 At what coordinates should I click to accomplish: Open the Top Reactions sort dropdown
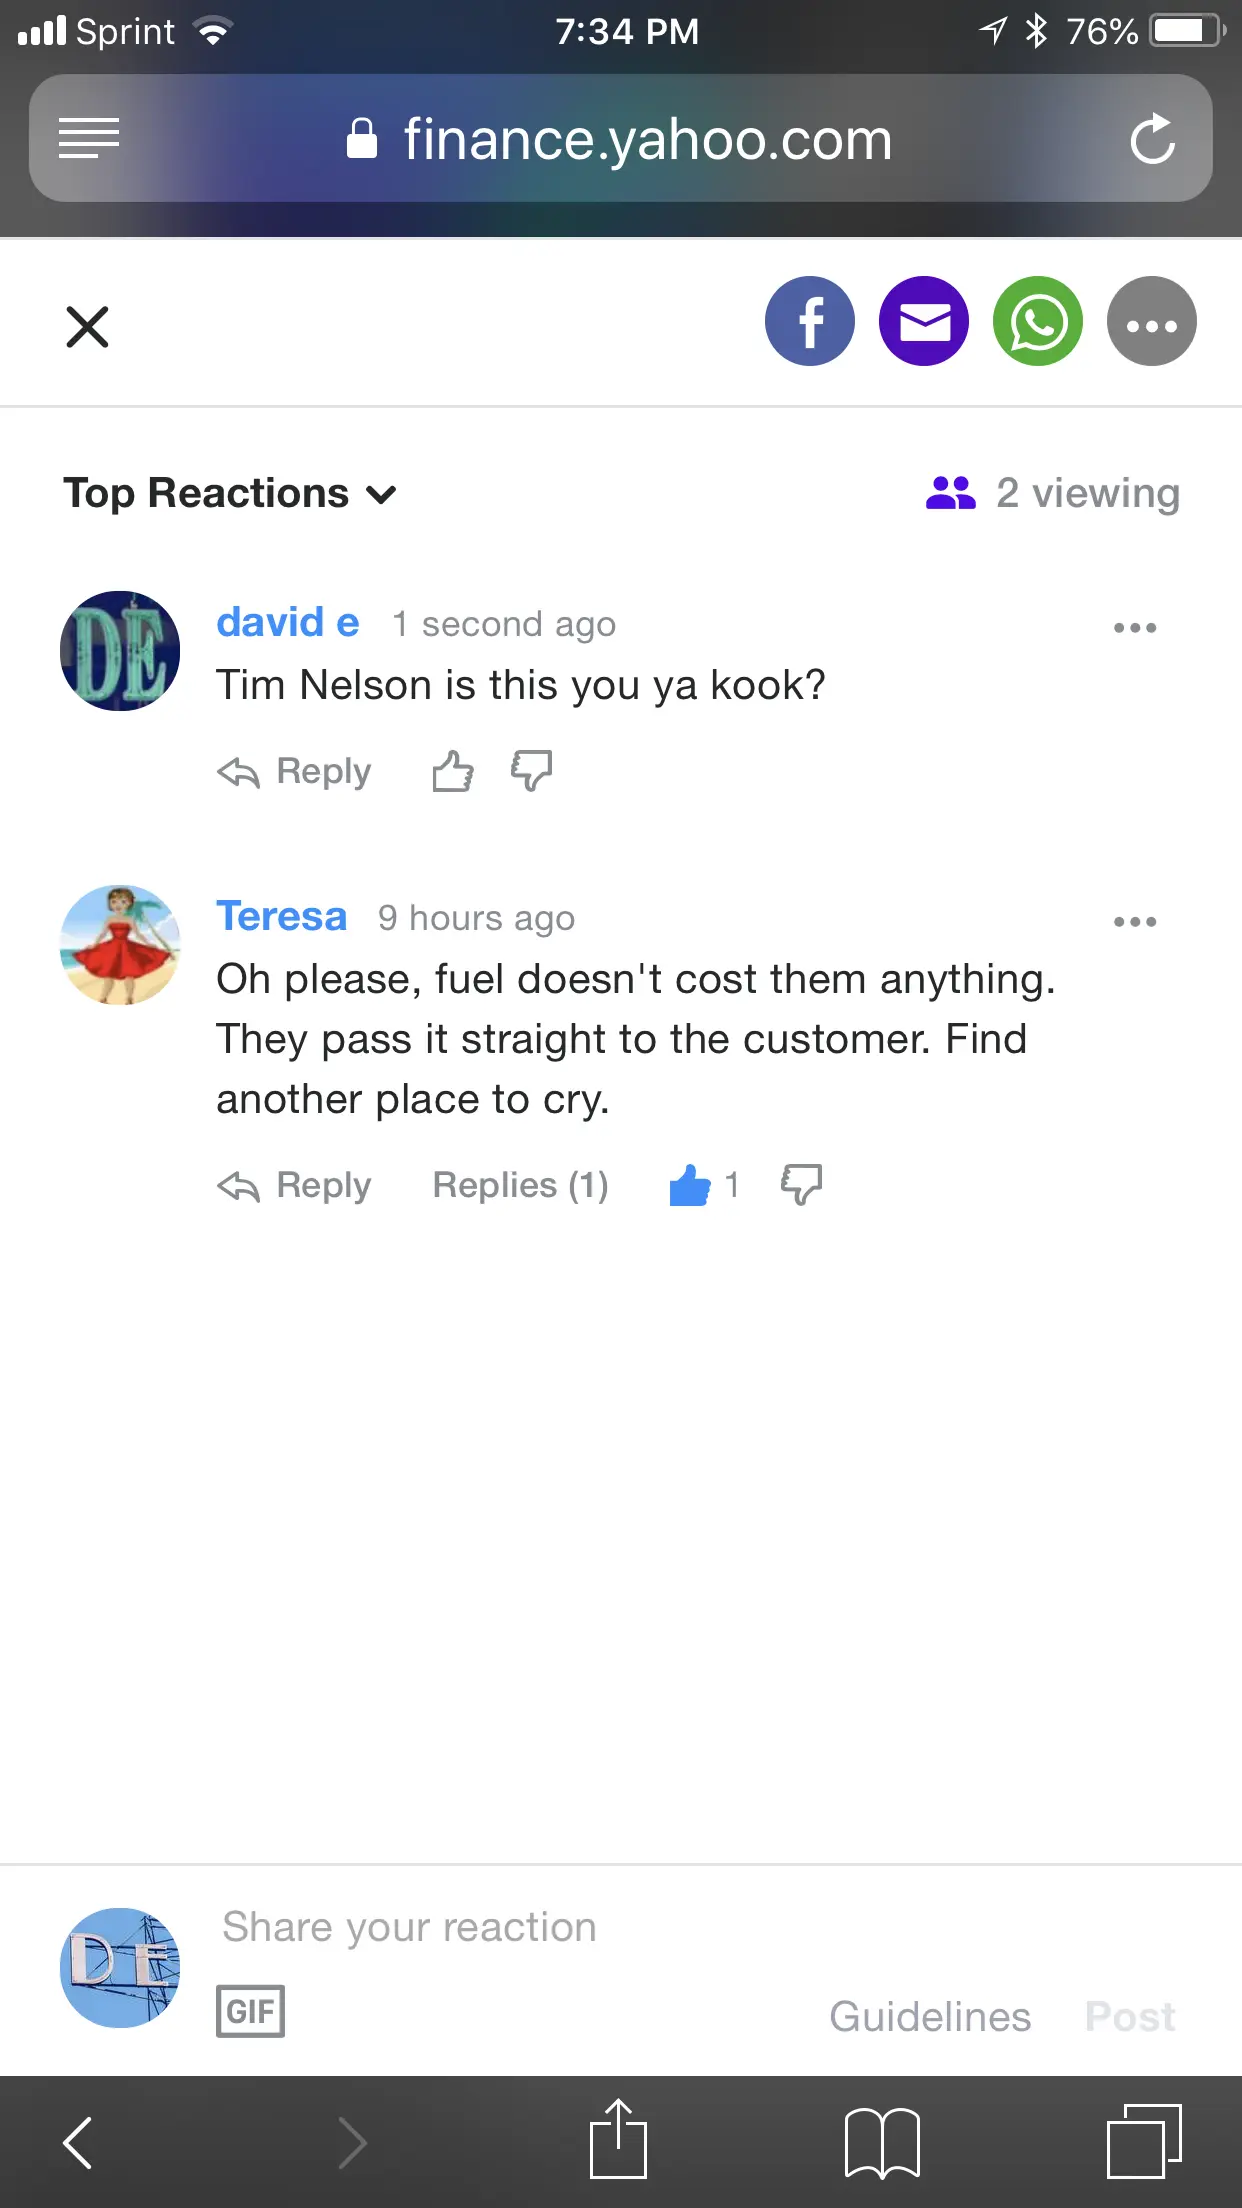[x=230, y=494]
